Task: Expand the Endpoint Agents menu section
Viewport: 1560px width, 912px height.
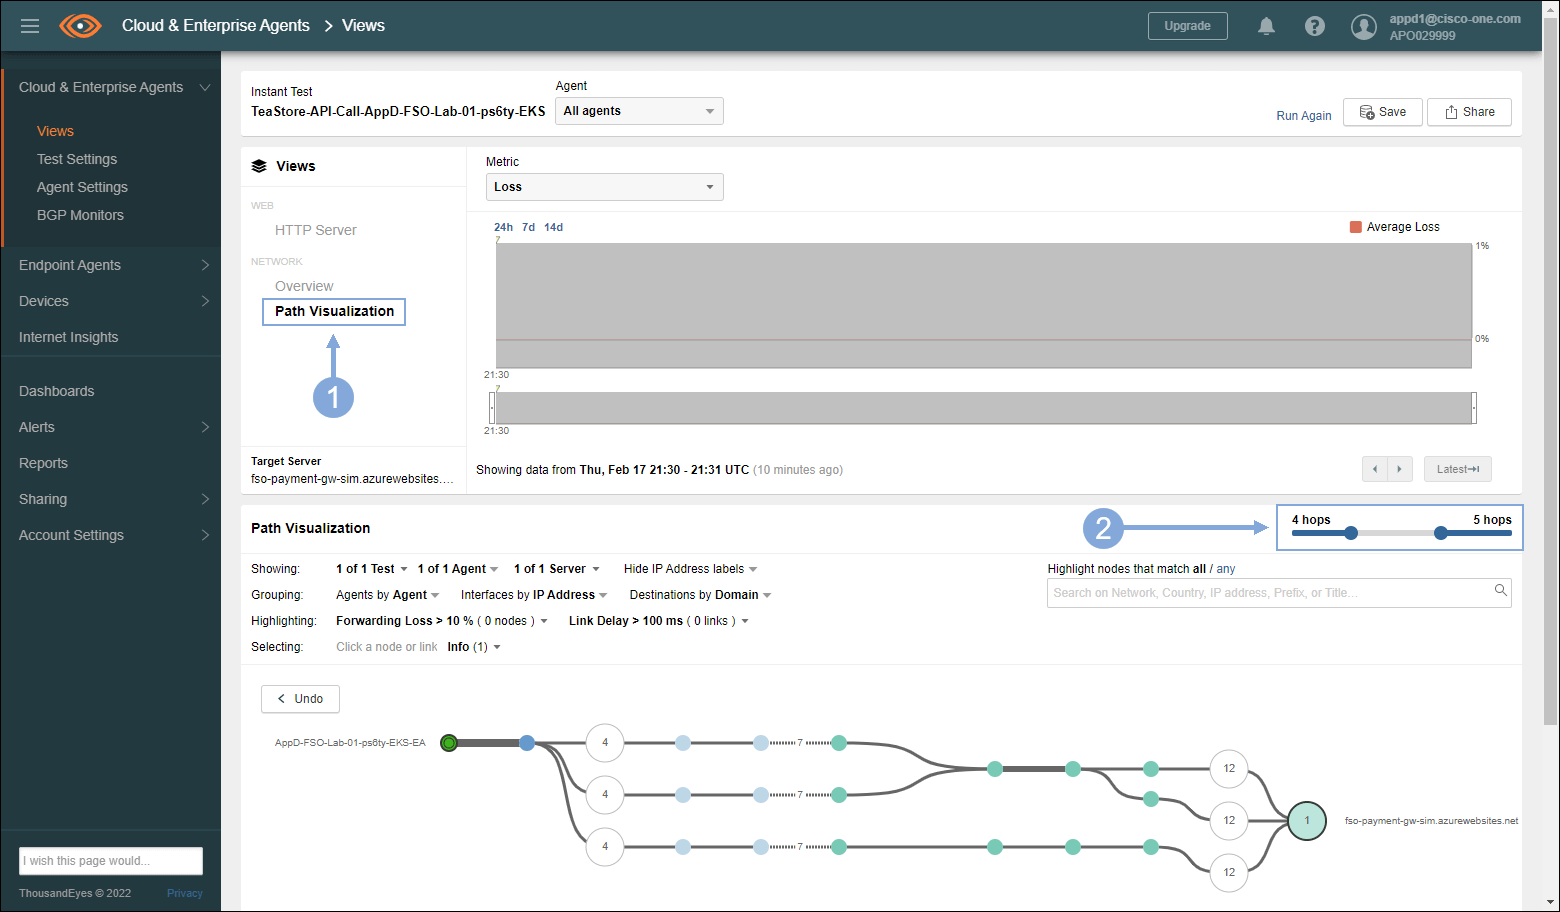Action: click(x=110, y=265)
